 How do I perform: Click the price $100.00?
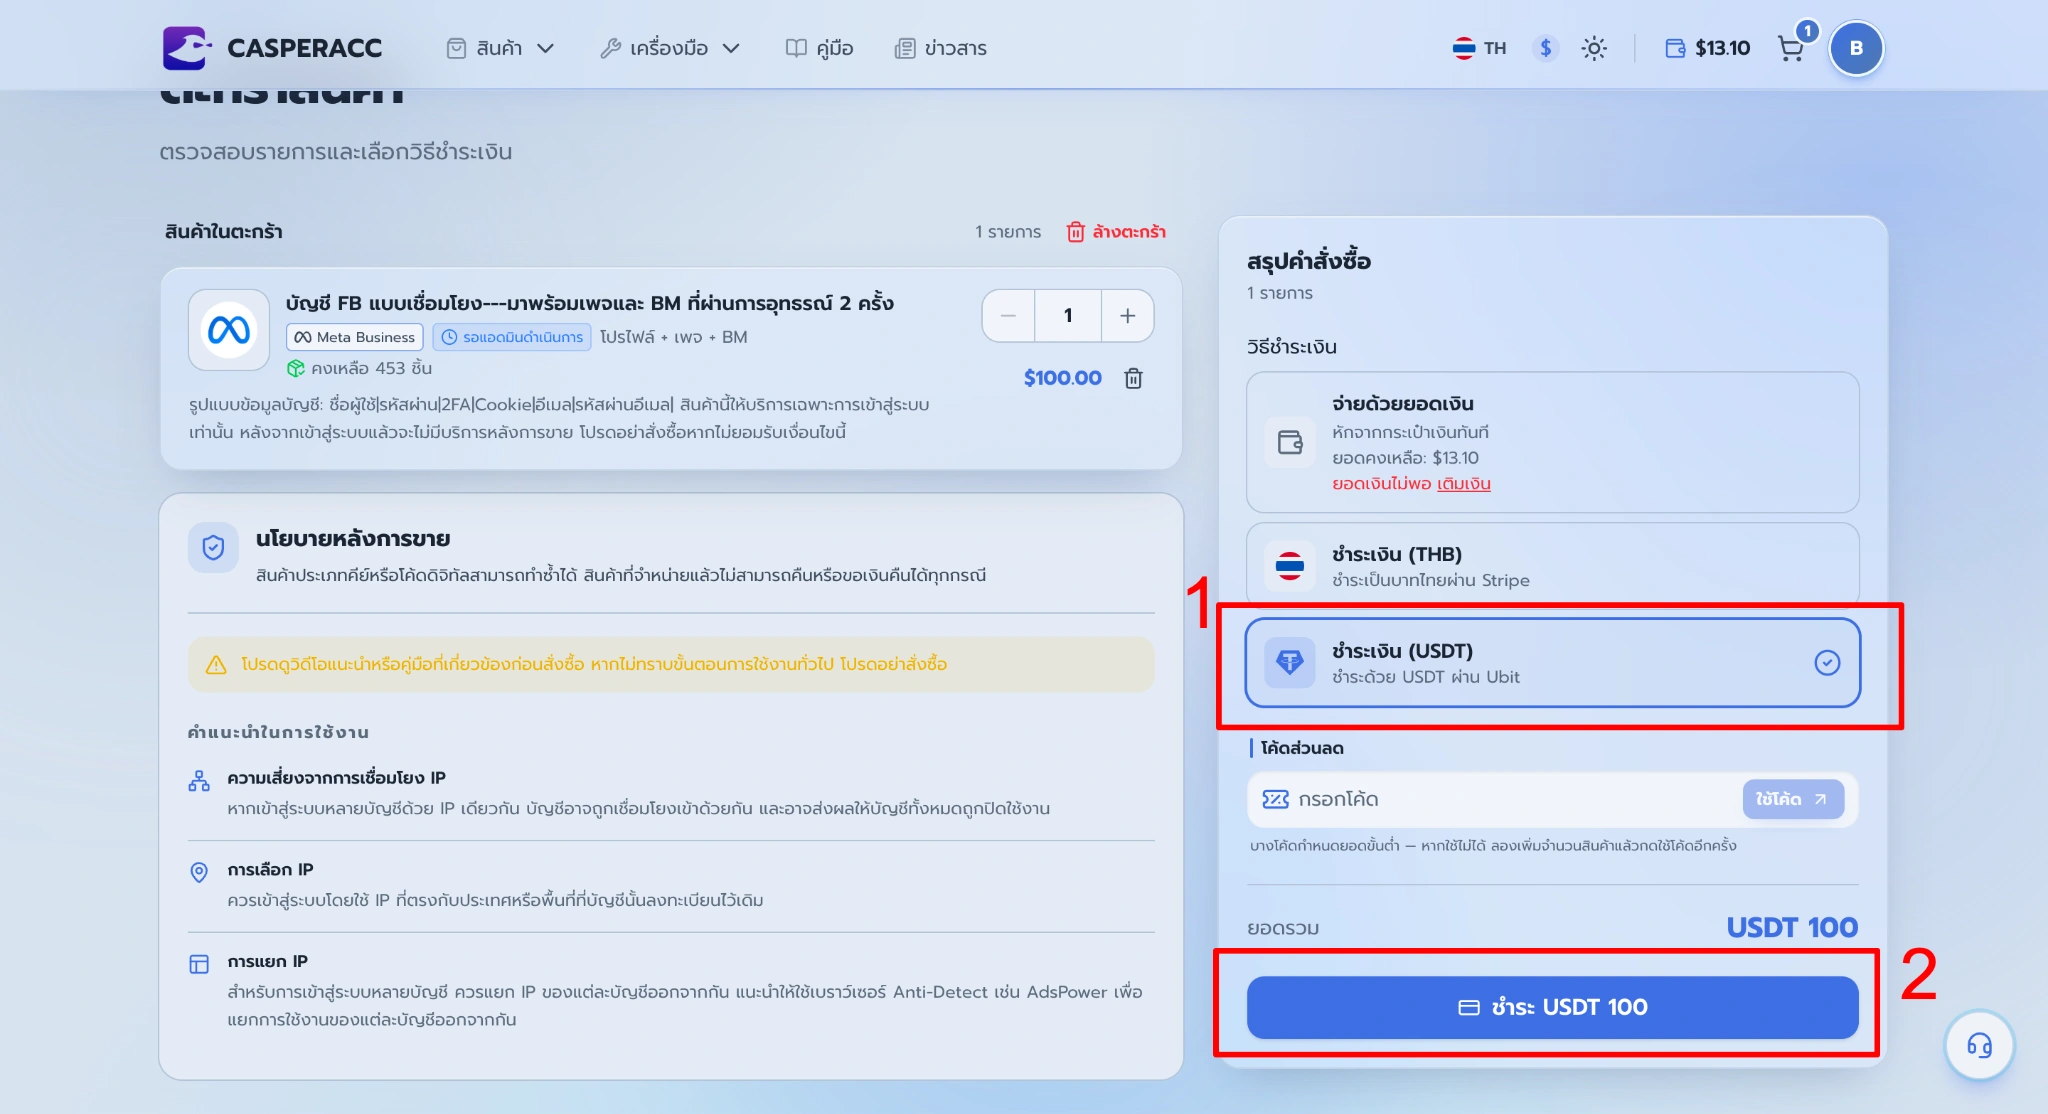(1062, 378)
